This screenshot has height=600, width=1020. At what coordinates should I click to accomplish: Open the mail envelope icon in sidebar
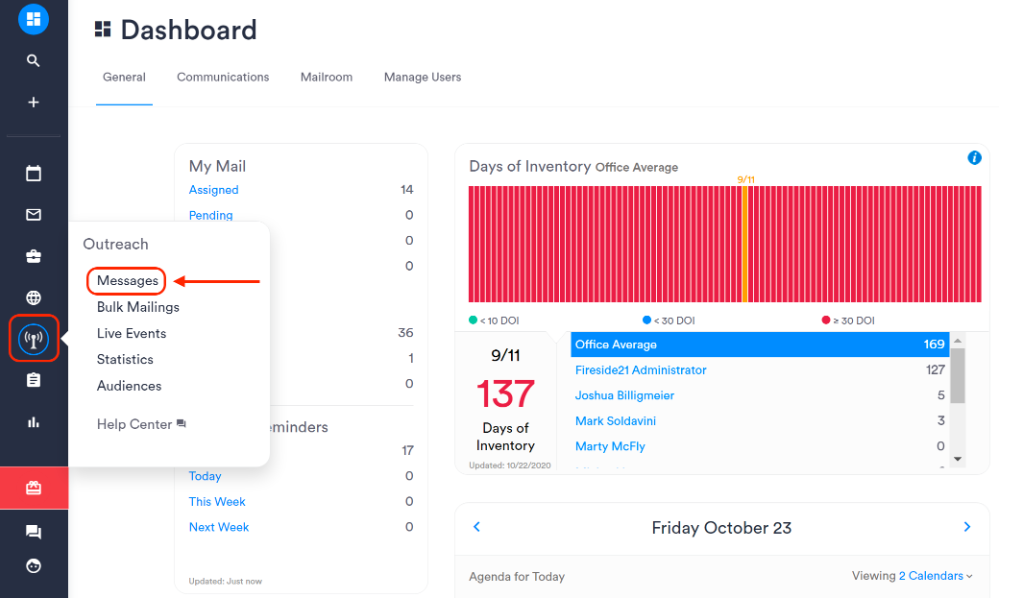pos(33,215)
